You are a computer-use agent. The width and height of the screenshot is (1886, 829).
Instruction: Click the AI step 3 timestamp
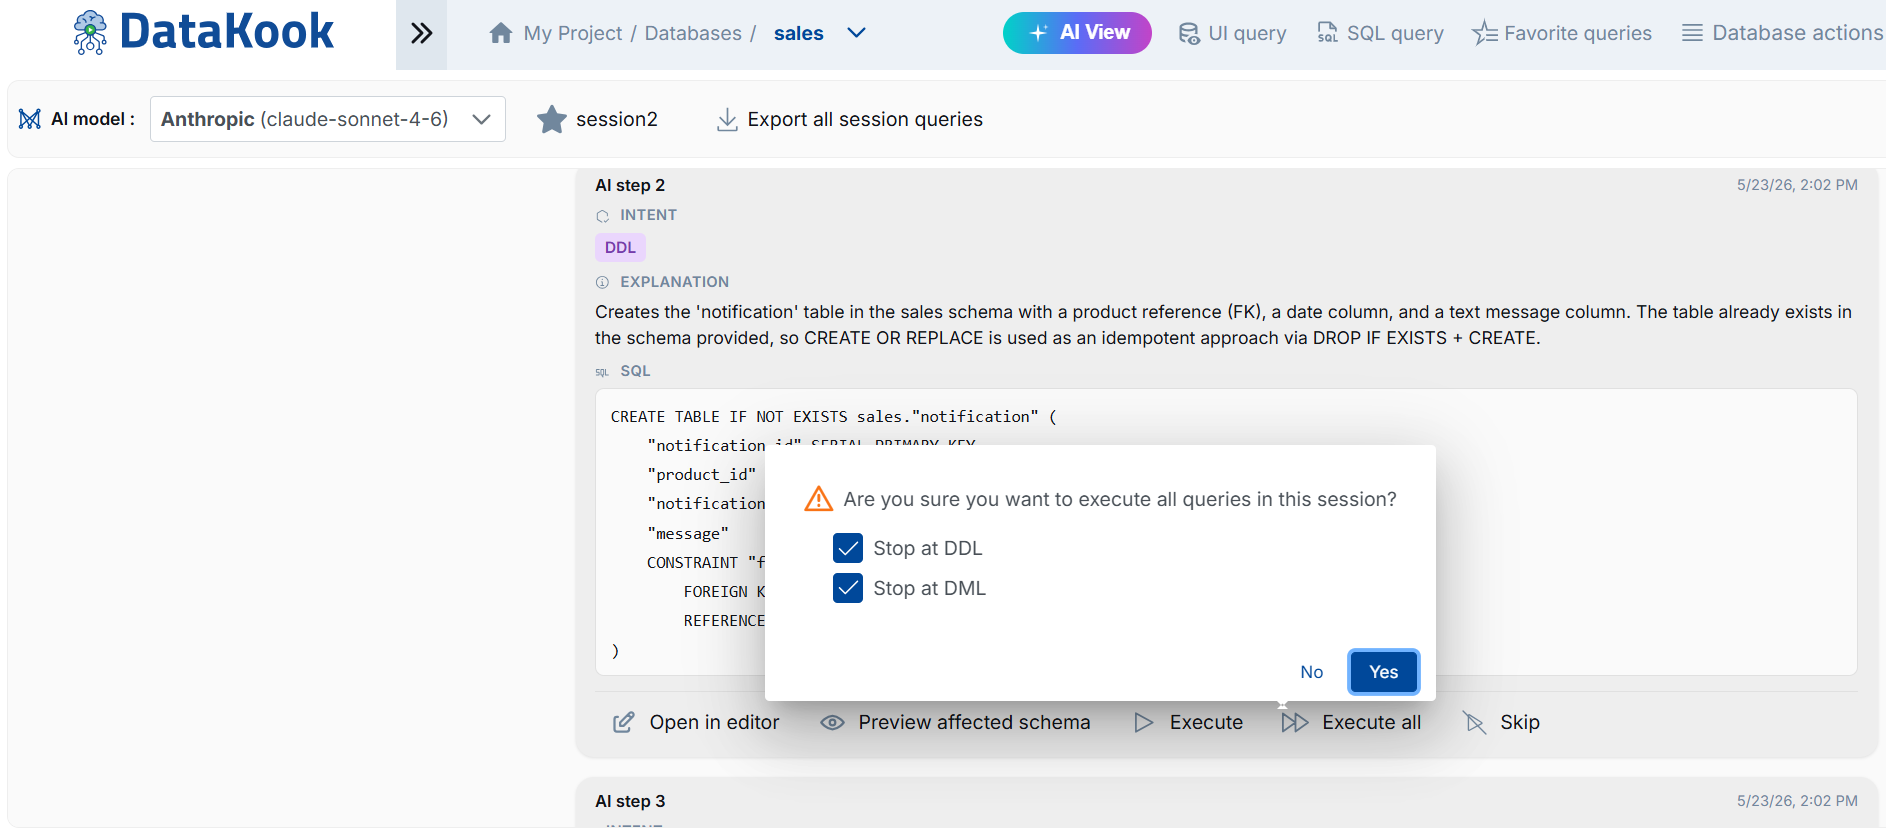[x=1797, y=801]
